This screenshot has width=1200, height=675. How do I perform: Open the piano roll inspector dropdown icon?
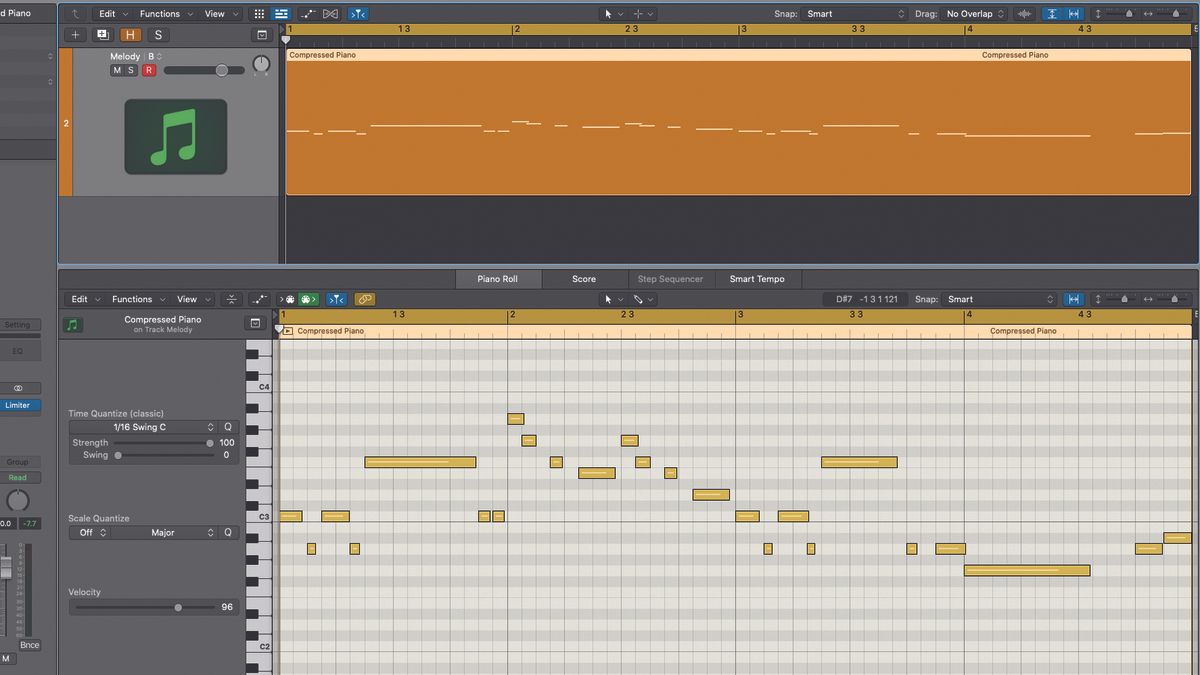tap(255, 324)
